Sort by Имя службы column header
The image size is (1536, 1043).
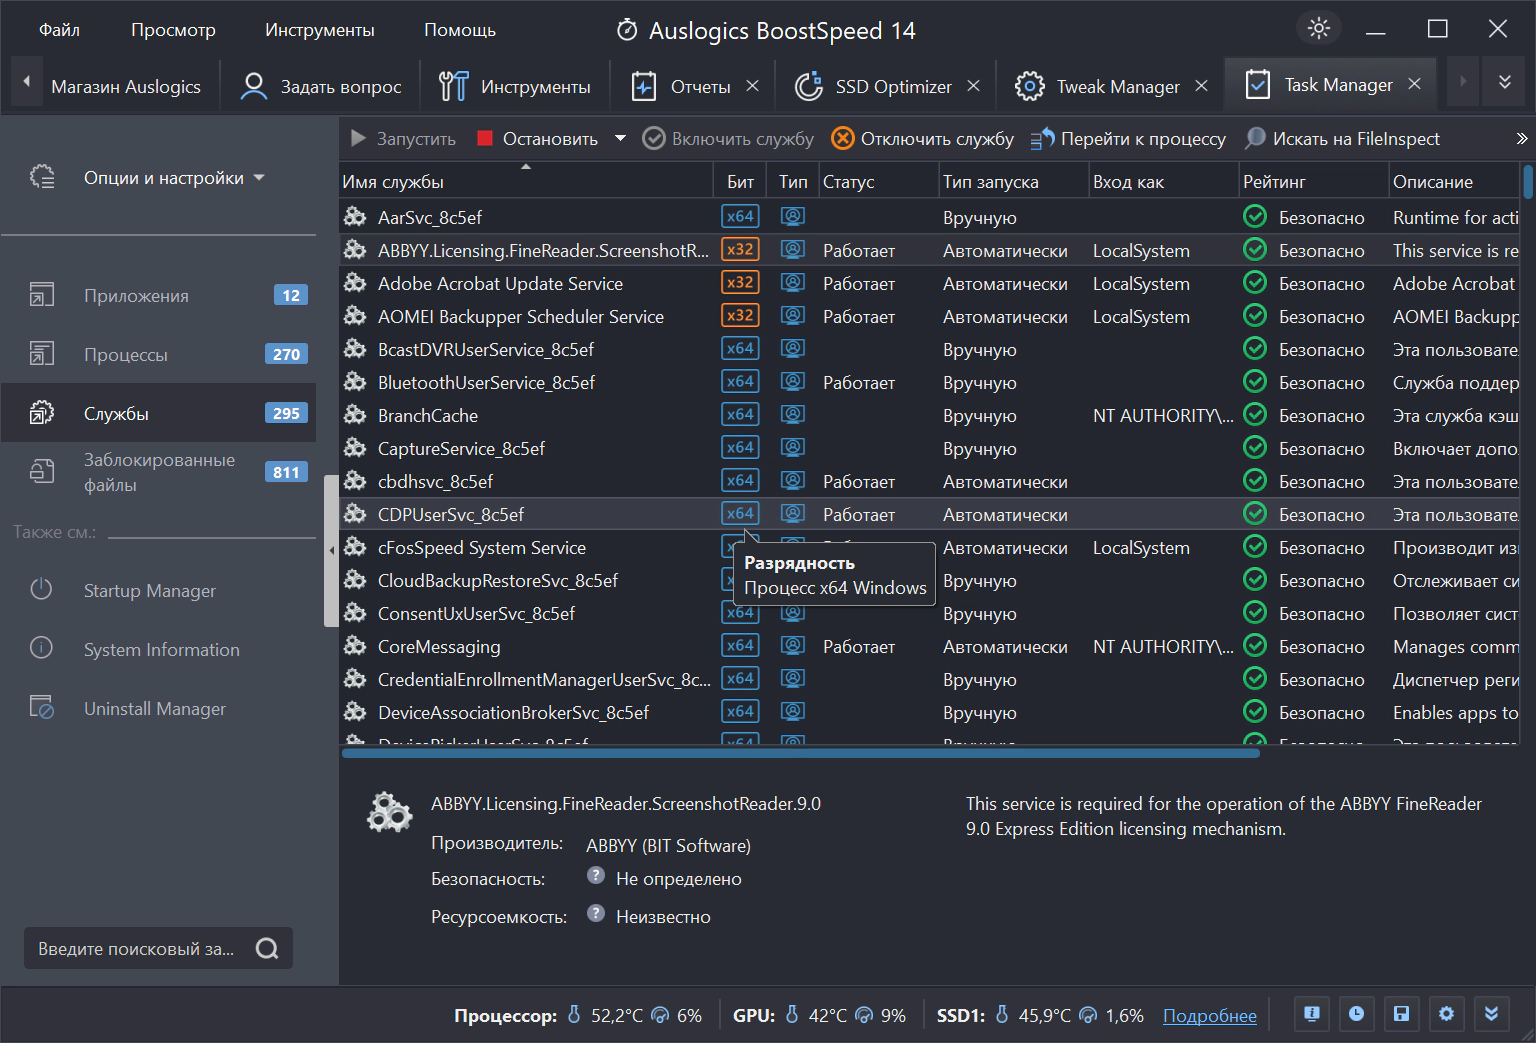pos(527,182)
